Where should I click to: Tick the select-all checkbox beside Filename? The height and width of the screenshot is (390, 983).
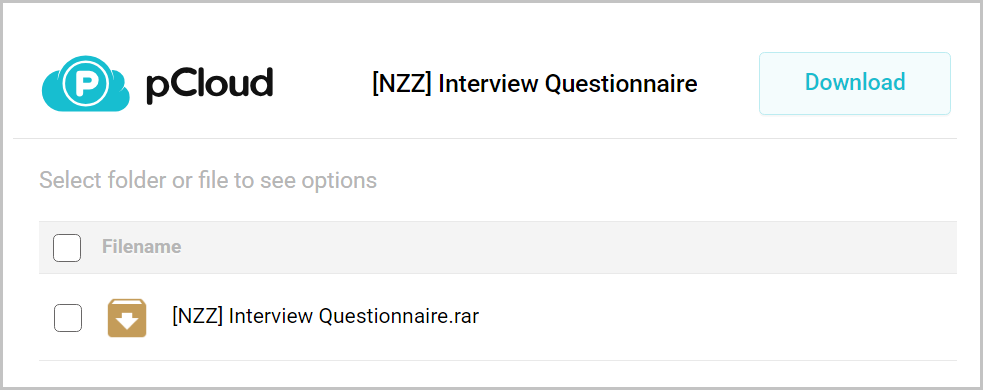click(x=67, y=248)
